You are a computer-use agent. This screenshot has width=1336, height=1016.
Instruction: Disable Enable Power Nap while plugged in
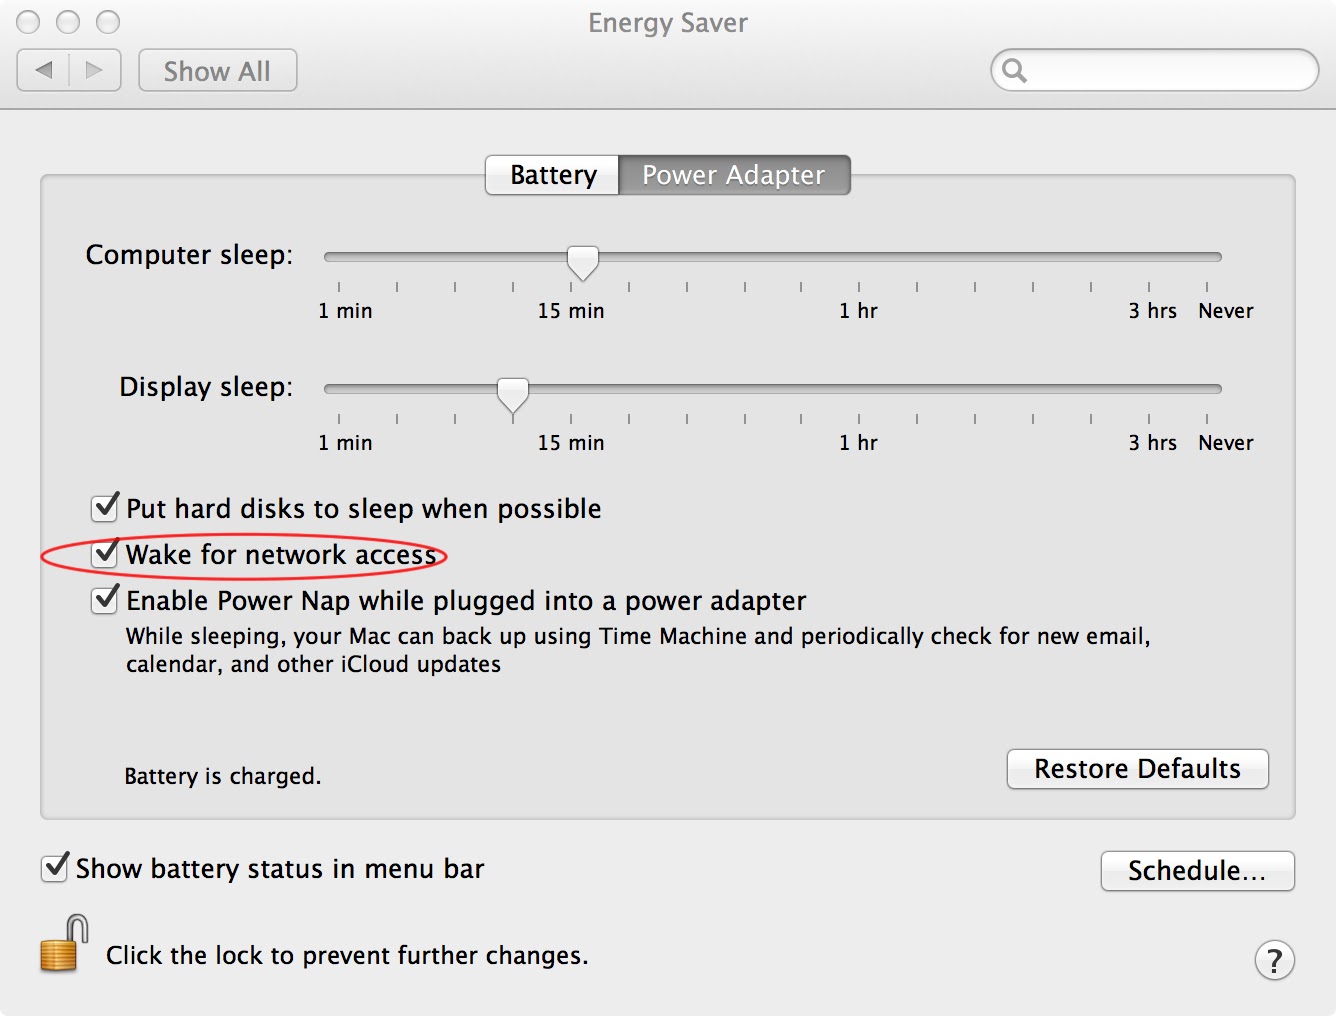click(x=104, y=600)
